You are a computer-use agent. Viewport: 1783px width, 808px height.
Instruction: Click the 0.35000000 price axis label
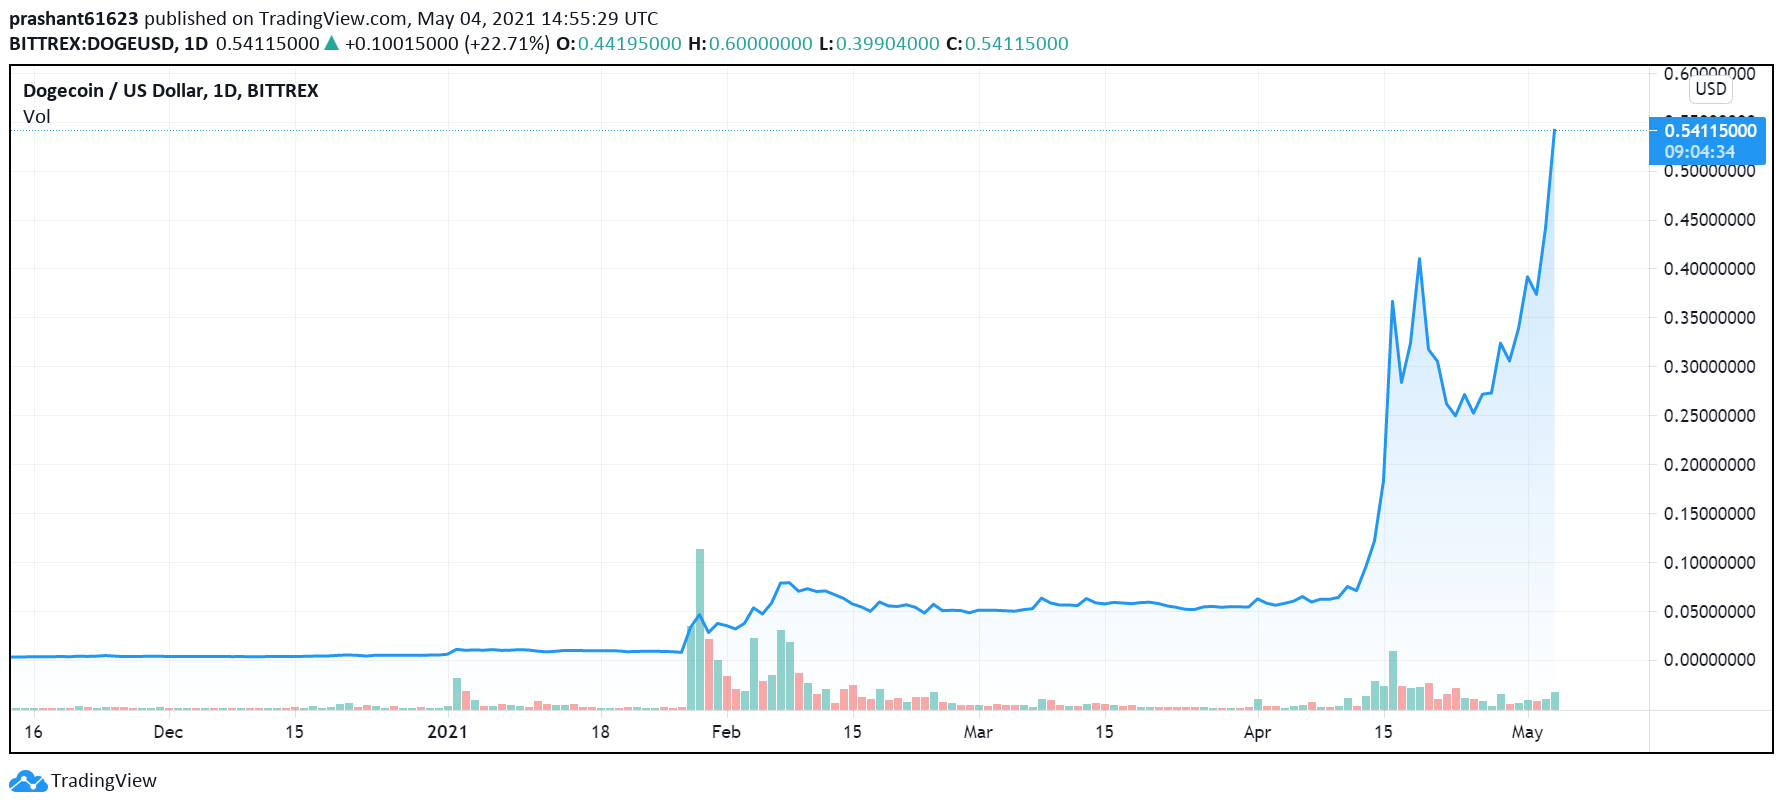1710,318
